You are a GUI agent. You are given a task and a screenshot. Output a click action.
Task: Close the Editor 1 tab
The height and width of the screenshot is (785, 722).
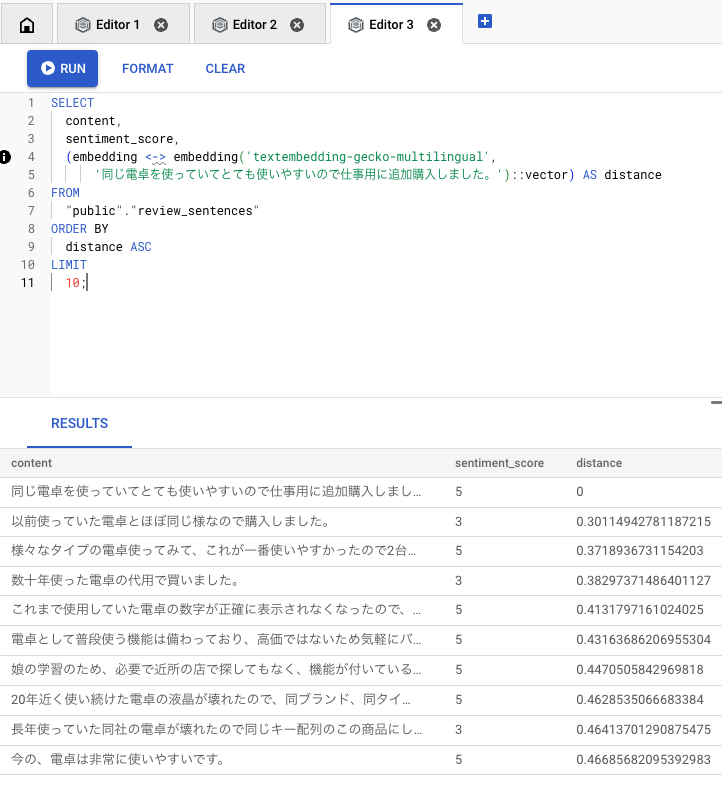161,25
